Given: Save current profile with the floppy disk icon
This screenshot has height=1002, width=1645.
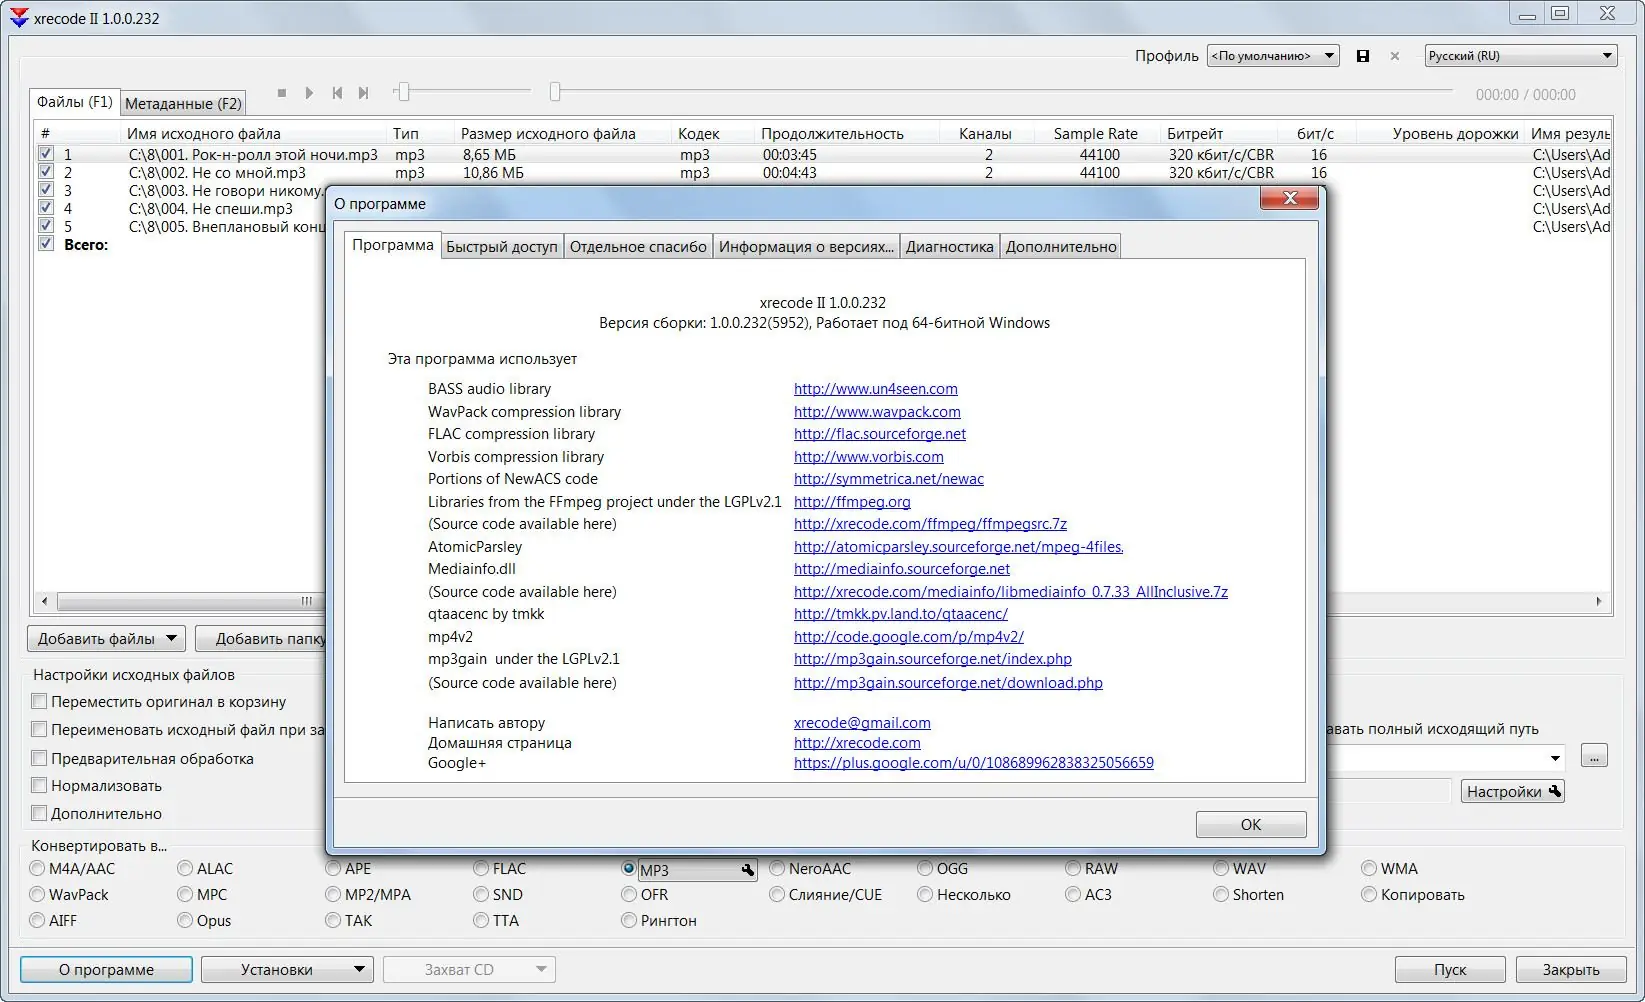Looking at the screenshot, I should tap(1363, 56).
